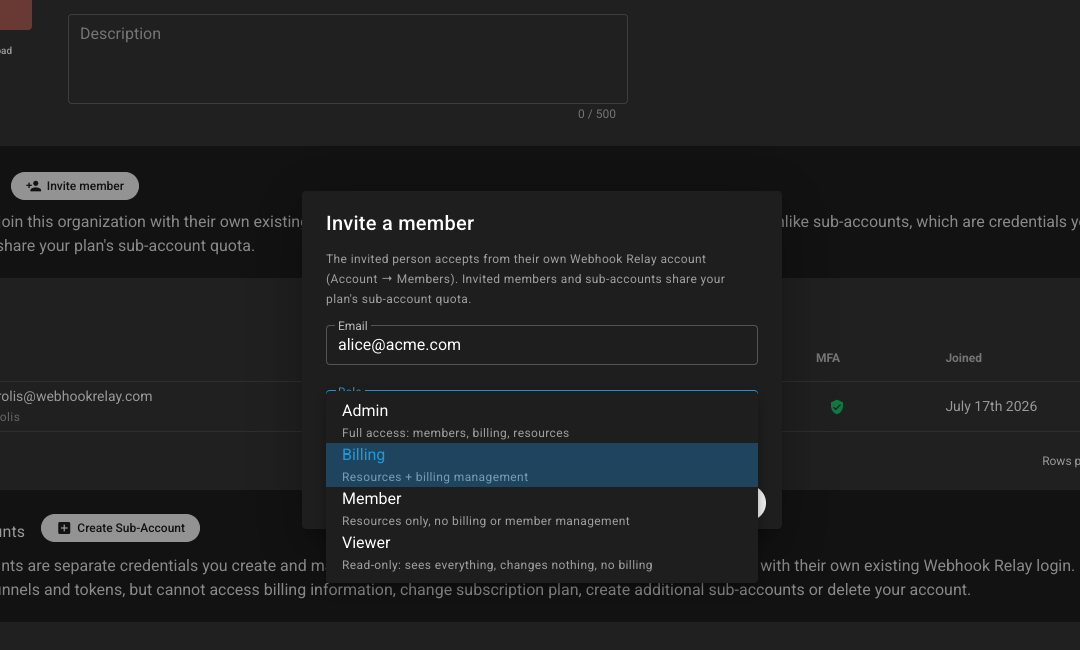Click the July 17th 2026 joined date
The height and width of the screenshot is (650, 1080).
[991, 406]
